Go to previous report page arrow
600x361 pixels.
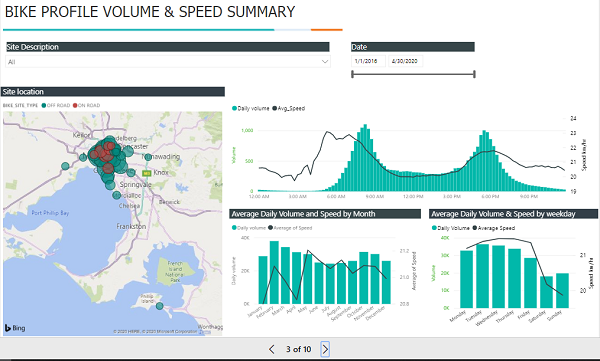point(272,349)
